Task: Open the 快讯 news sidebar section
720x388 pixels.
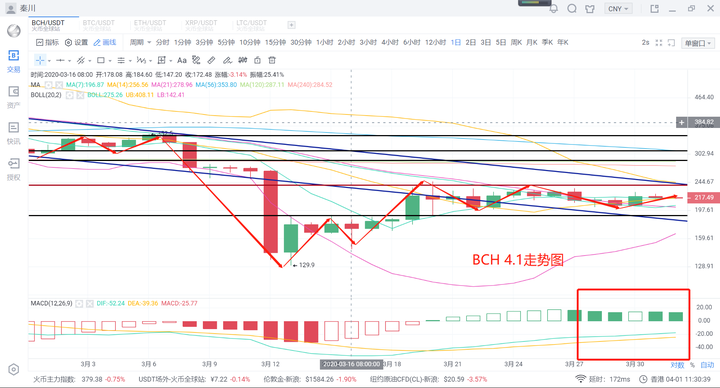Action: (x=14, y=133)
